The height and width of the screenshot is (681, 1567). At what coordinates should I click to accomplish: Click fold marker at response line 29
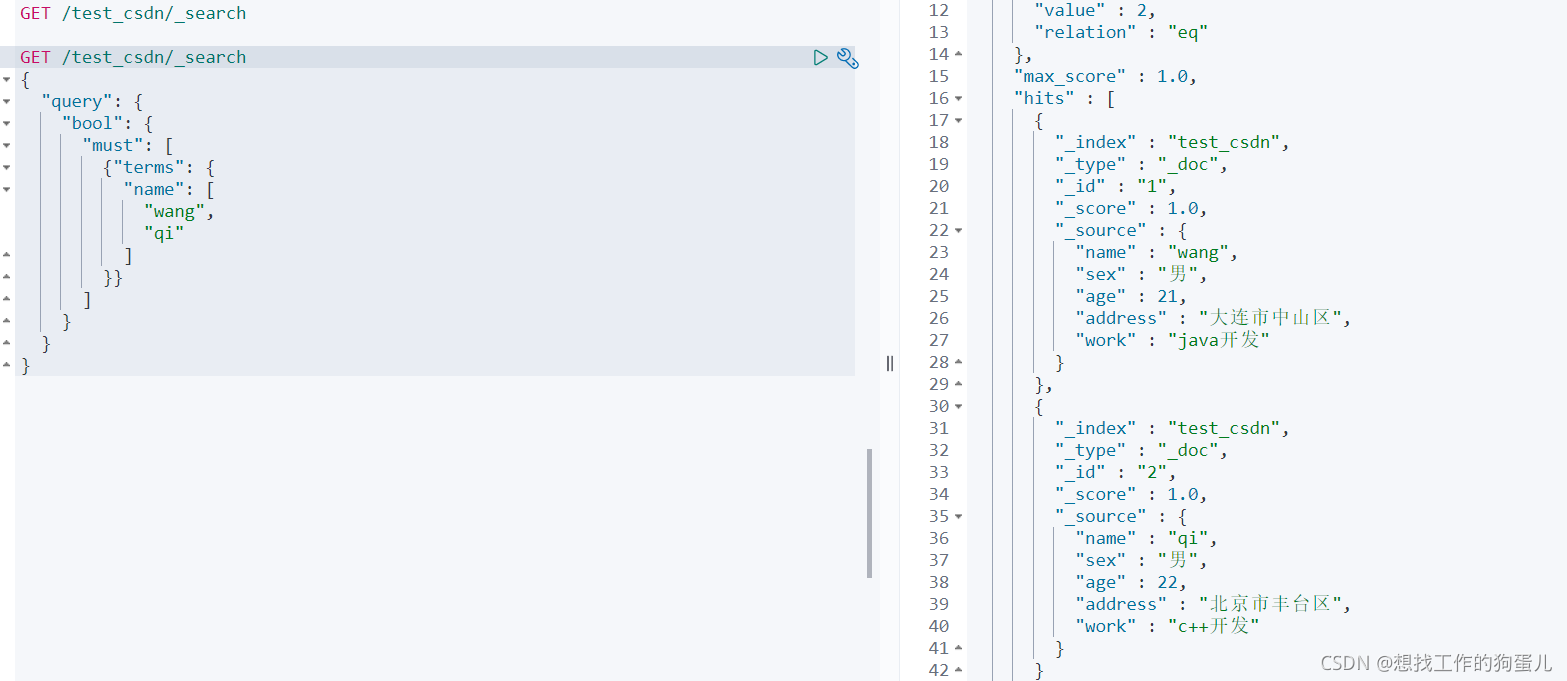(x=959, y=384)
